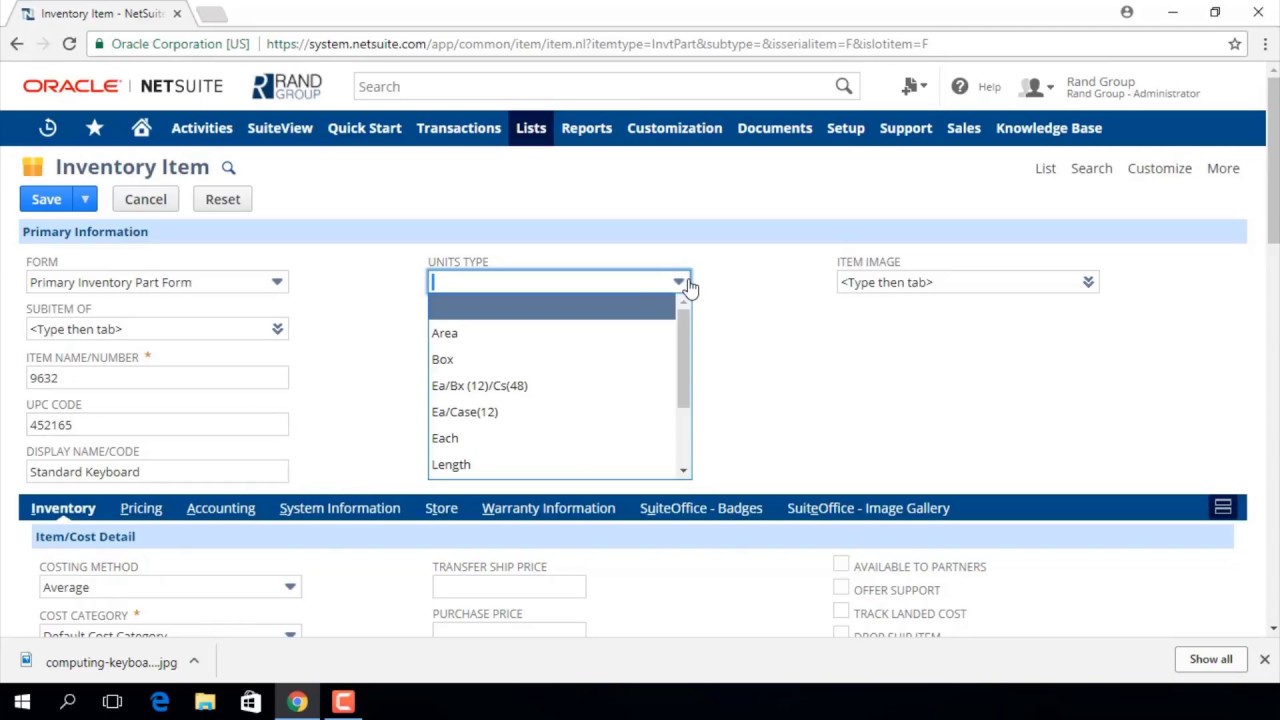The image size is (1280, 720).
Task: Click the page vertical scrollbar thumb
Action: pyautogui.click(x=1273, y=158)
